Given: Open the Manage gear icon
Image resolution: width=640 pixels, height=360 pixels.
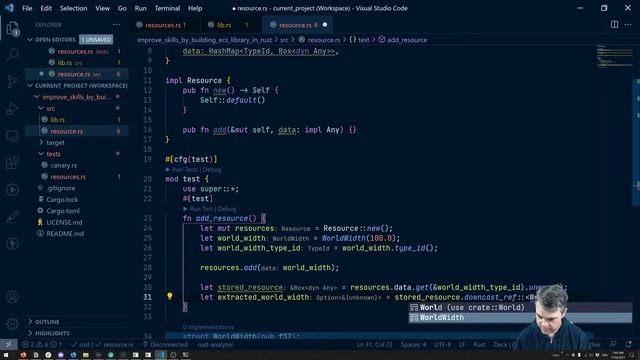Looking at the screenshot, I should click(x=13, y=324).
